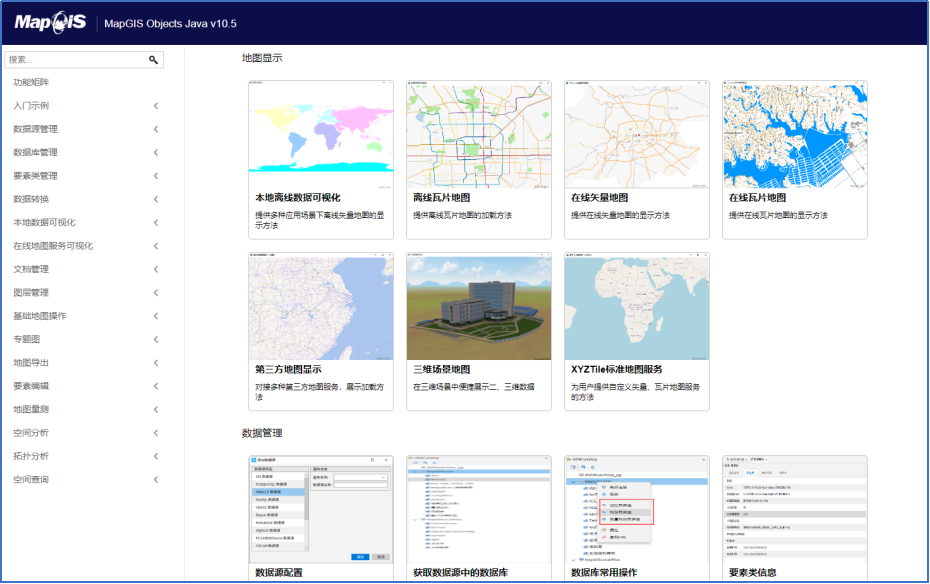The height and width of the screenshot is (584, 930).
Task: Select 数据库管理 in the sidebar
Action: [x=36, y=152]
